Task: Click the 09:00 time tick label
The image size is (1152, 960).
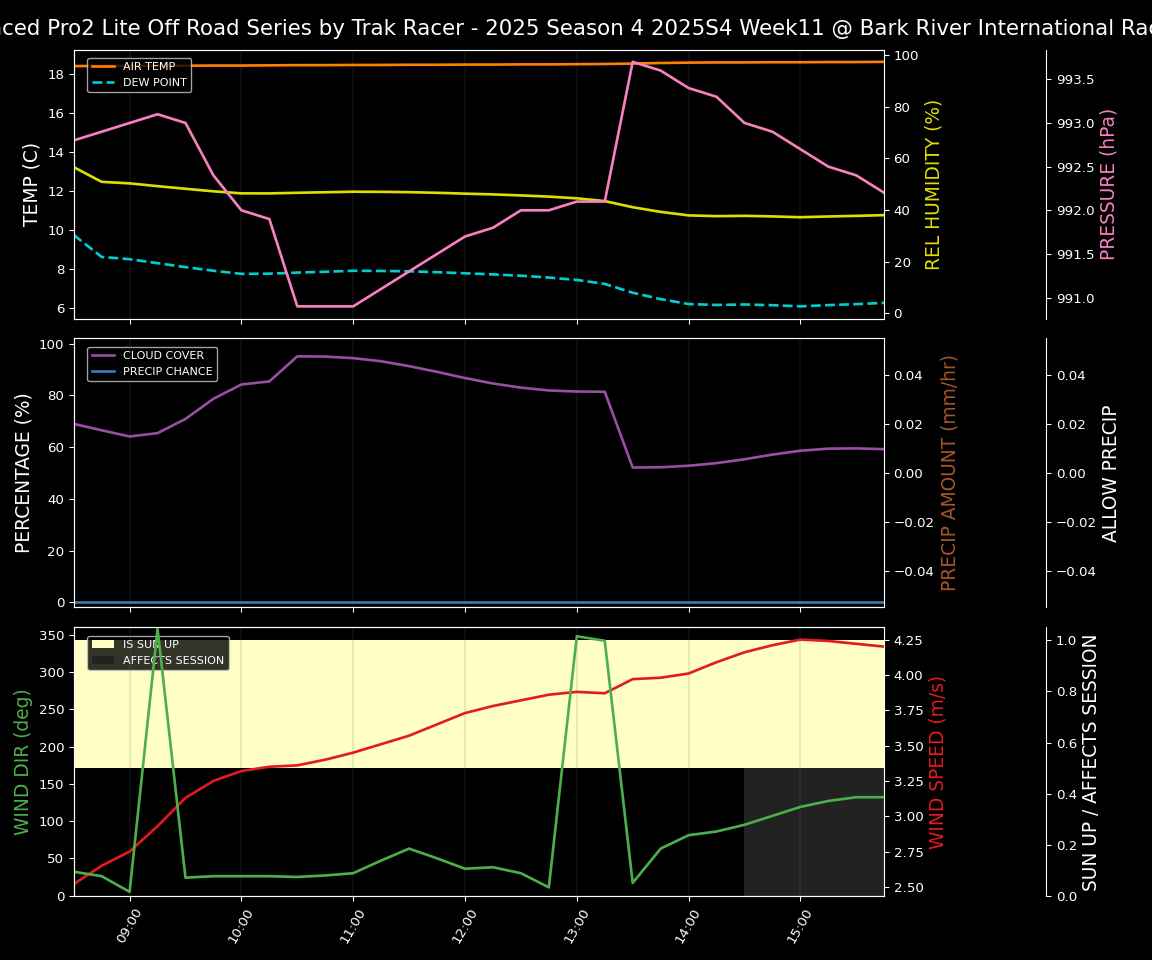Action: pos(130,926)
